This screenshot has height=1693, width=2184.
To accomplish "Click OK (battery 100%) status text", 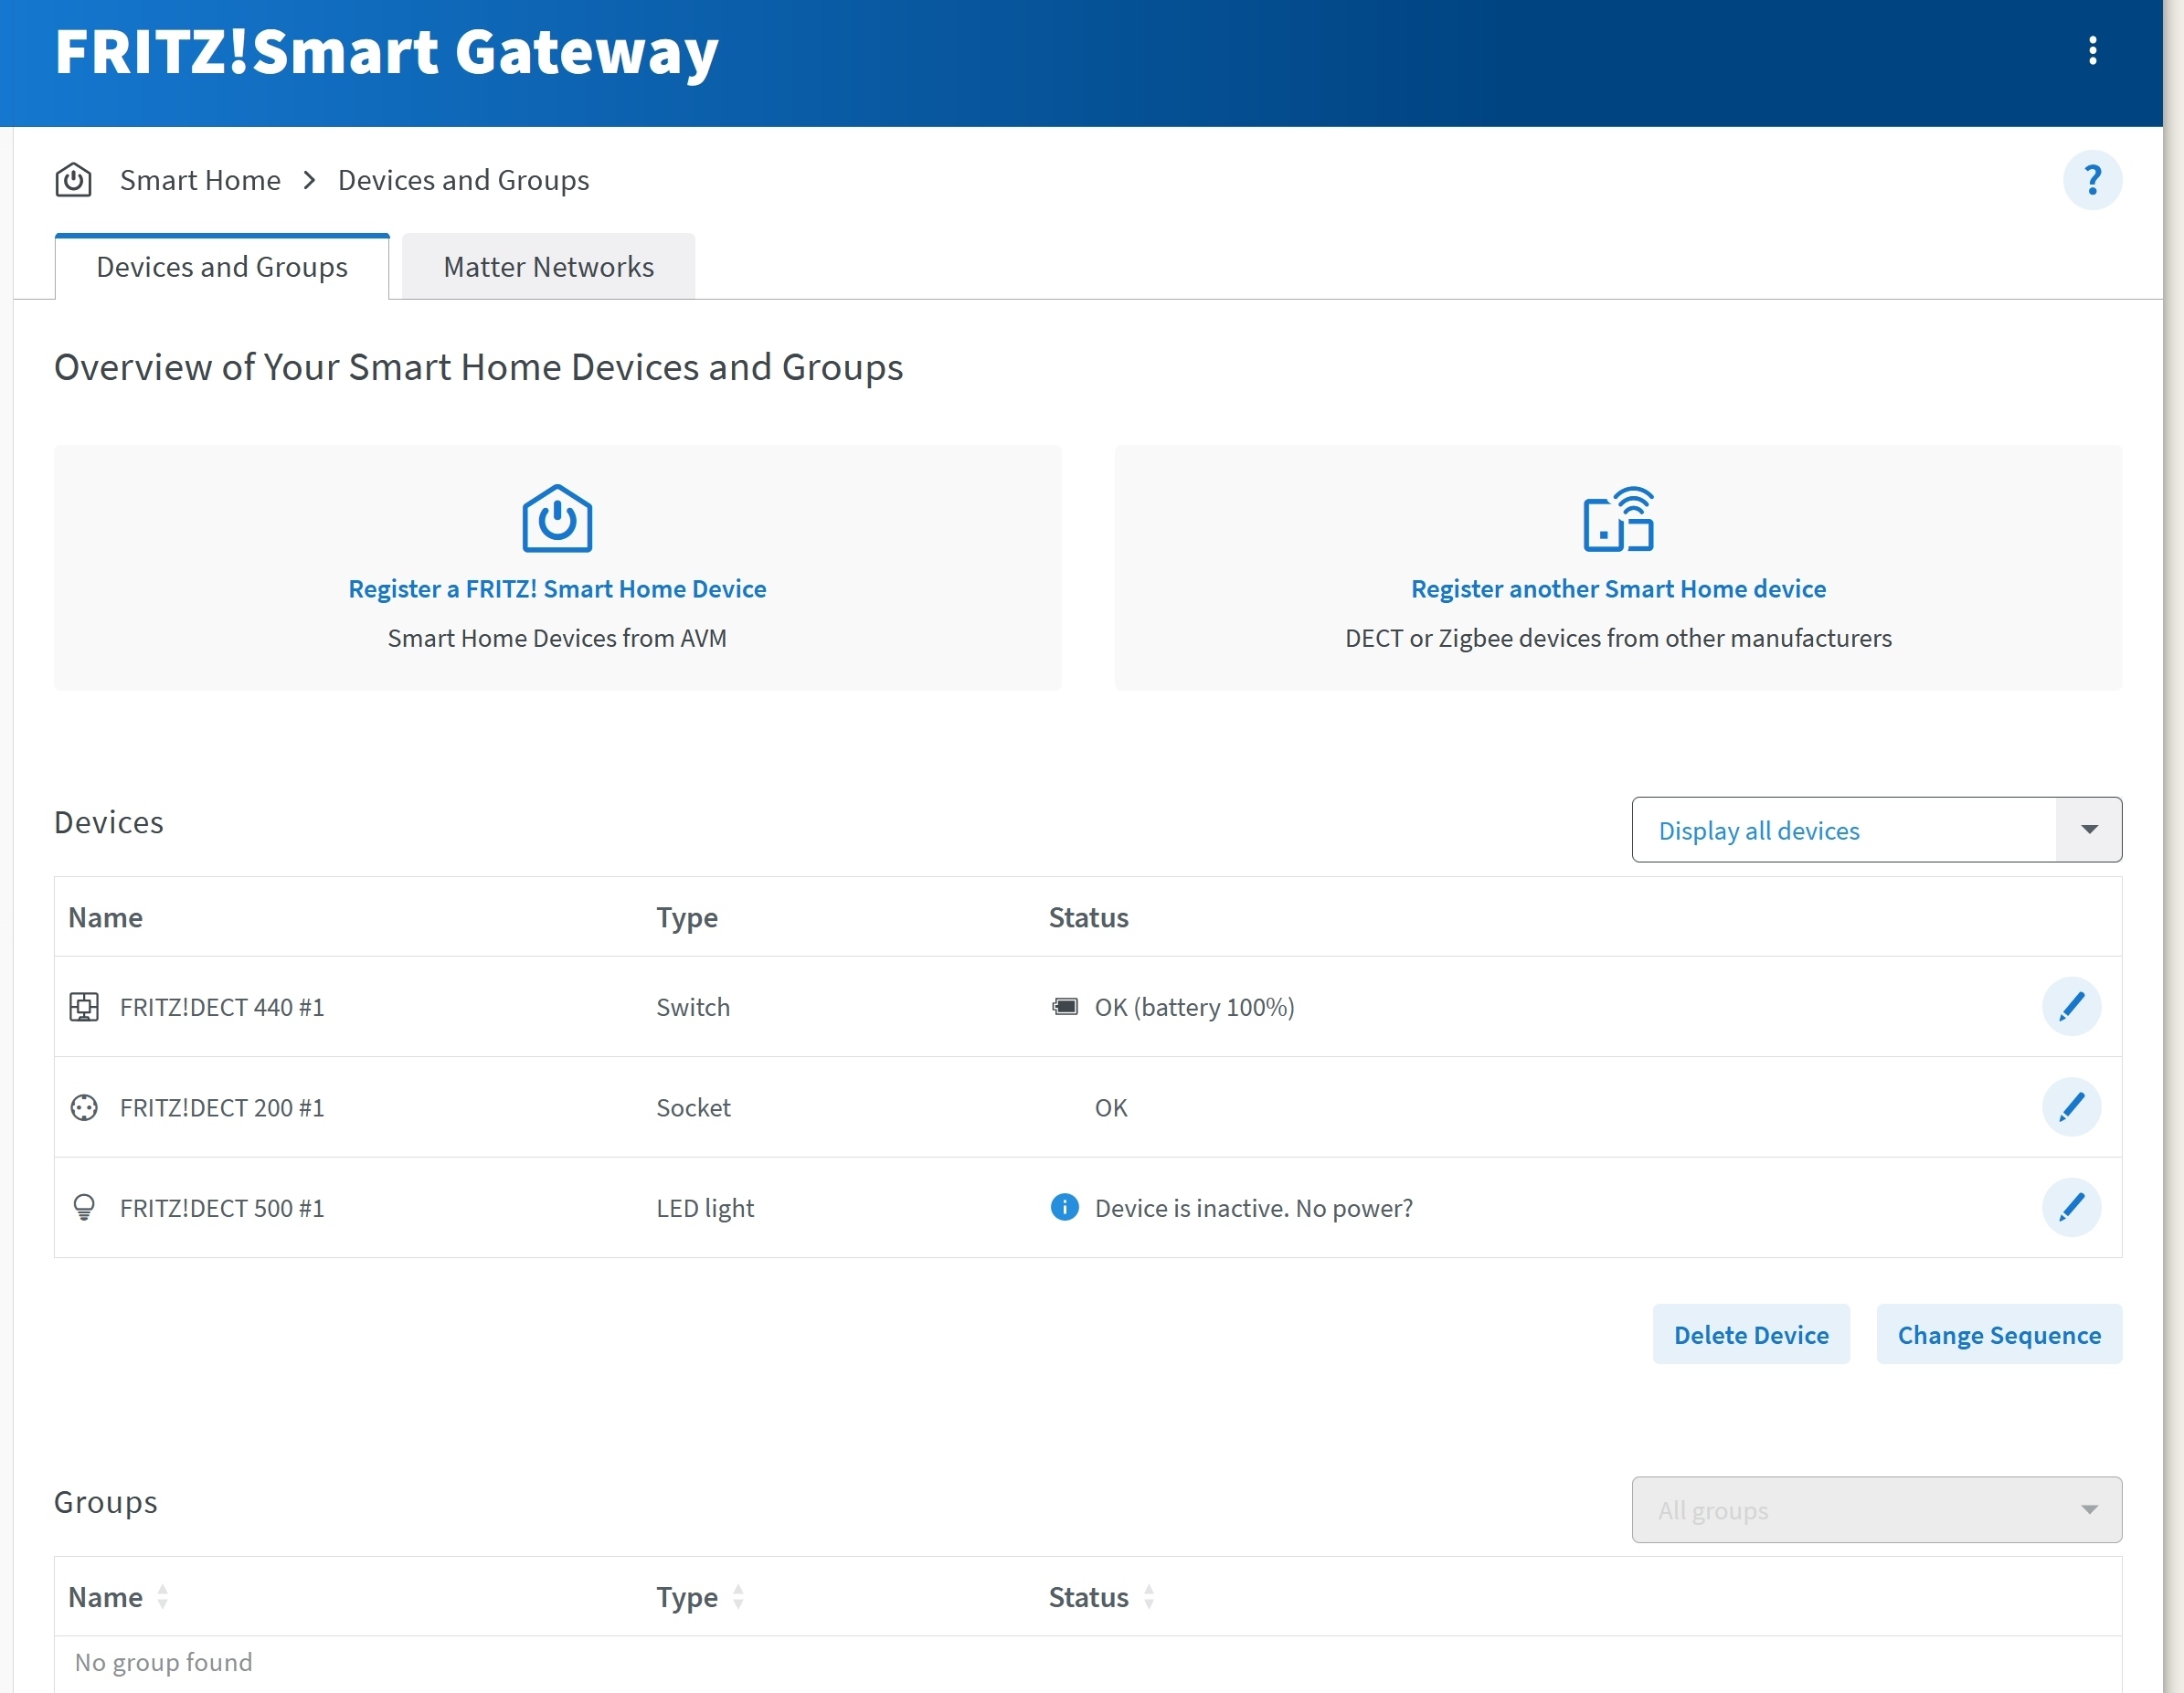I will click(x=1194, y=1008).
